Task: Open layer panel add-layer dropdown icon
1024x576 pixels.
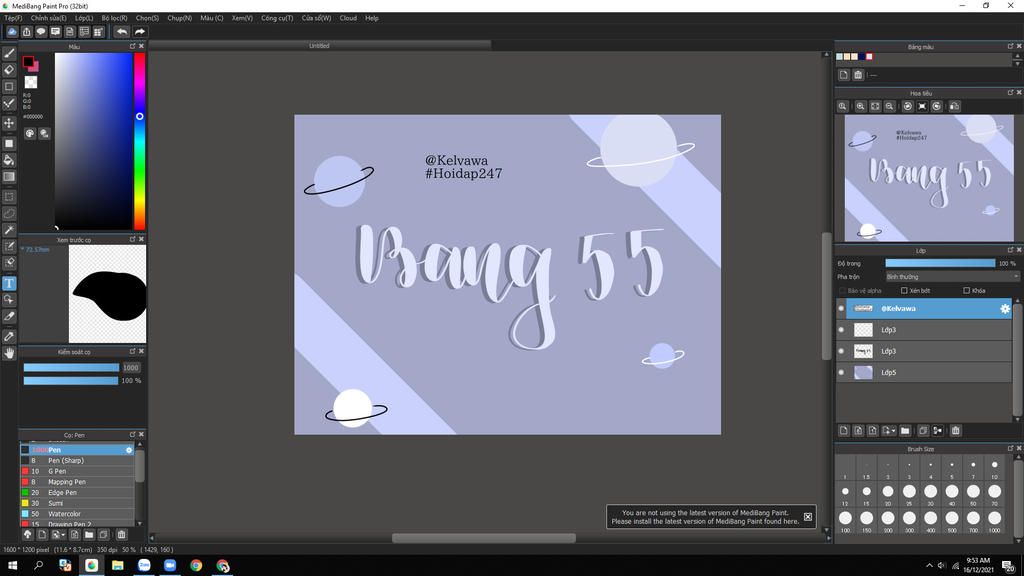Action: [889, 430]
